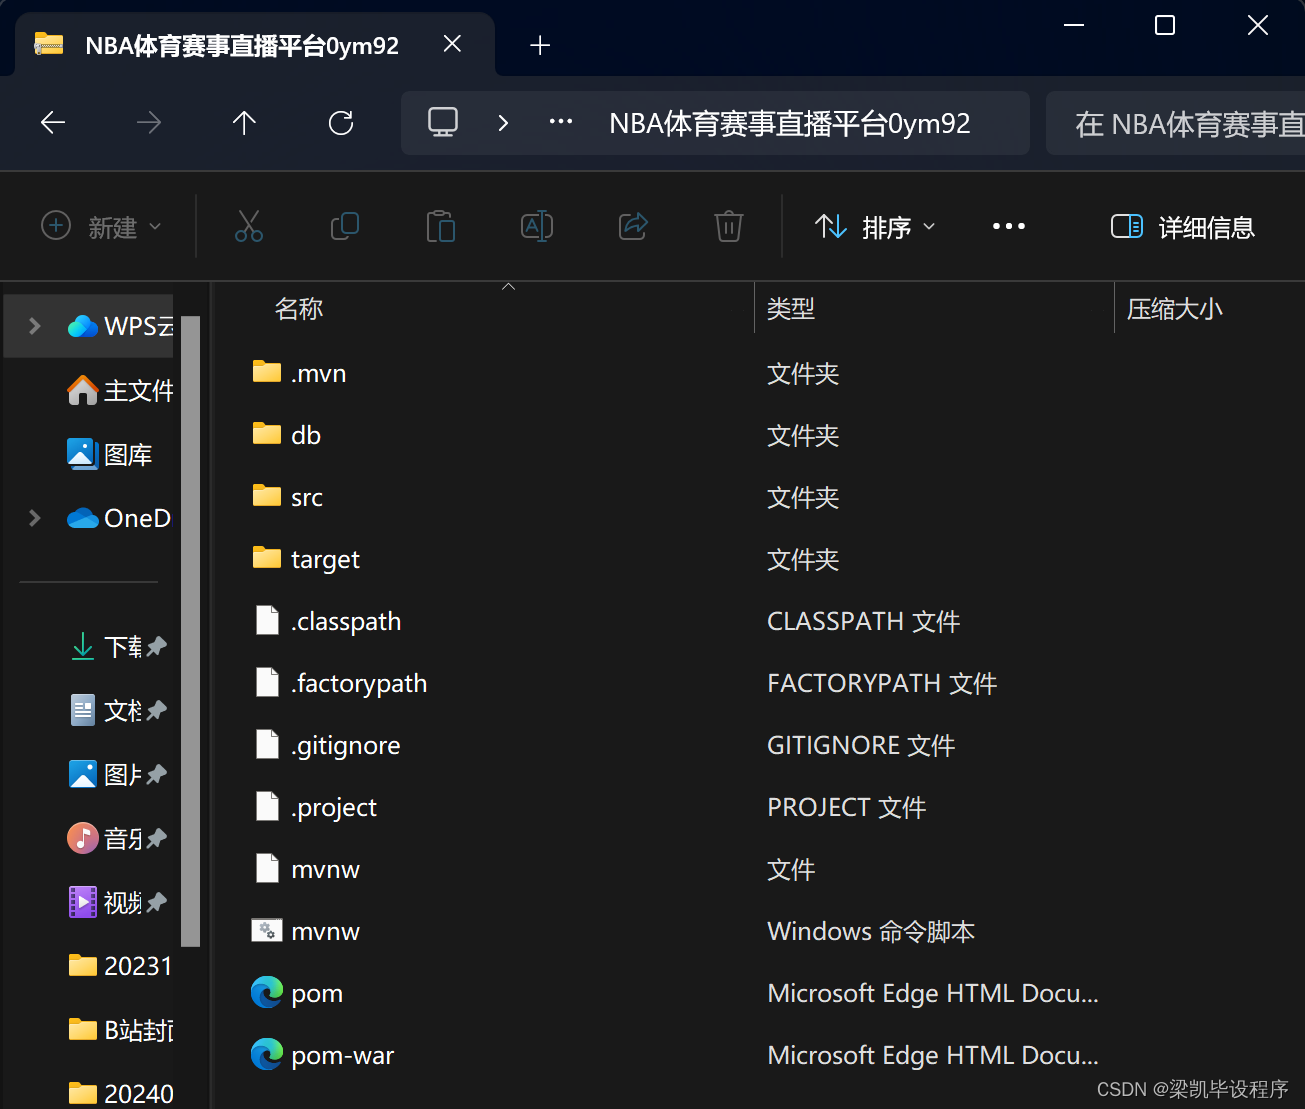The height and width of the screenshot is (1109, 1305).
Task: Expand the OneDrive tree chevron
Action: click(34, 517)
